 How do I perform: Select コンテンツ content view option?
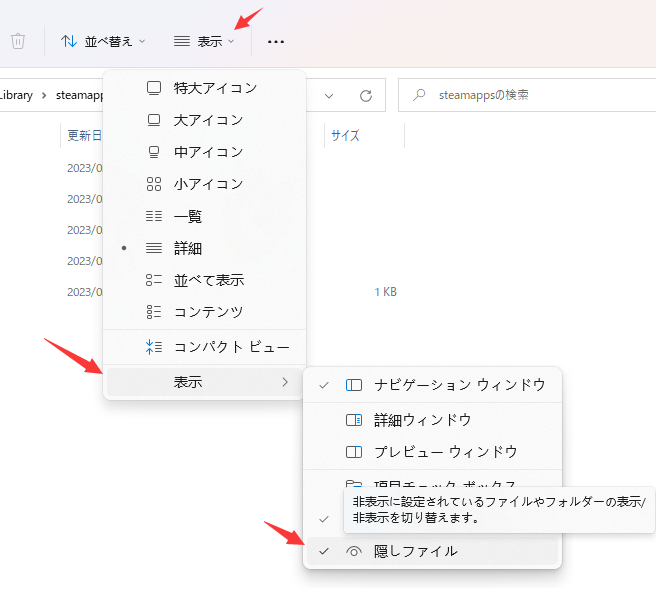(x=204, y=312)
